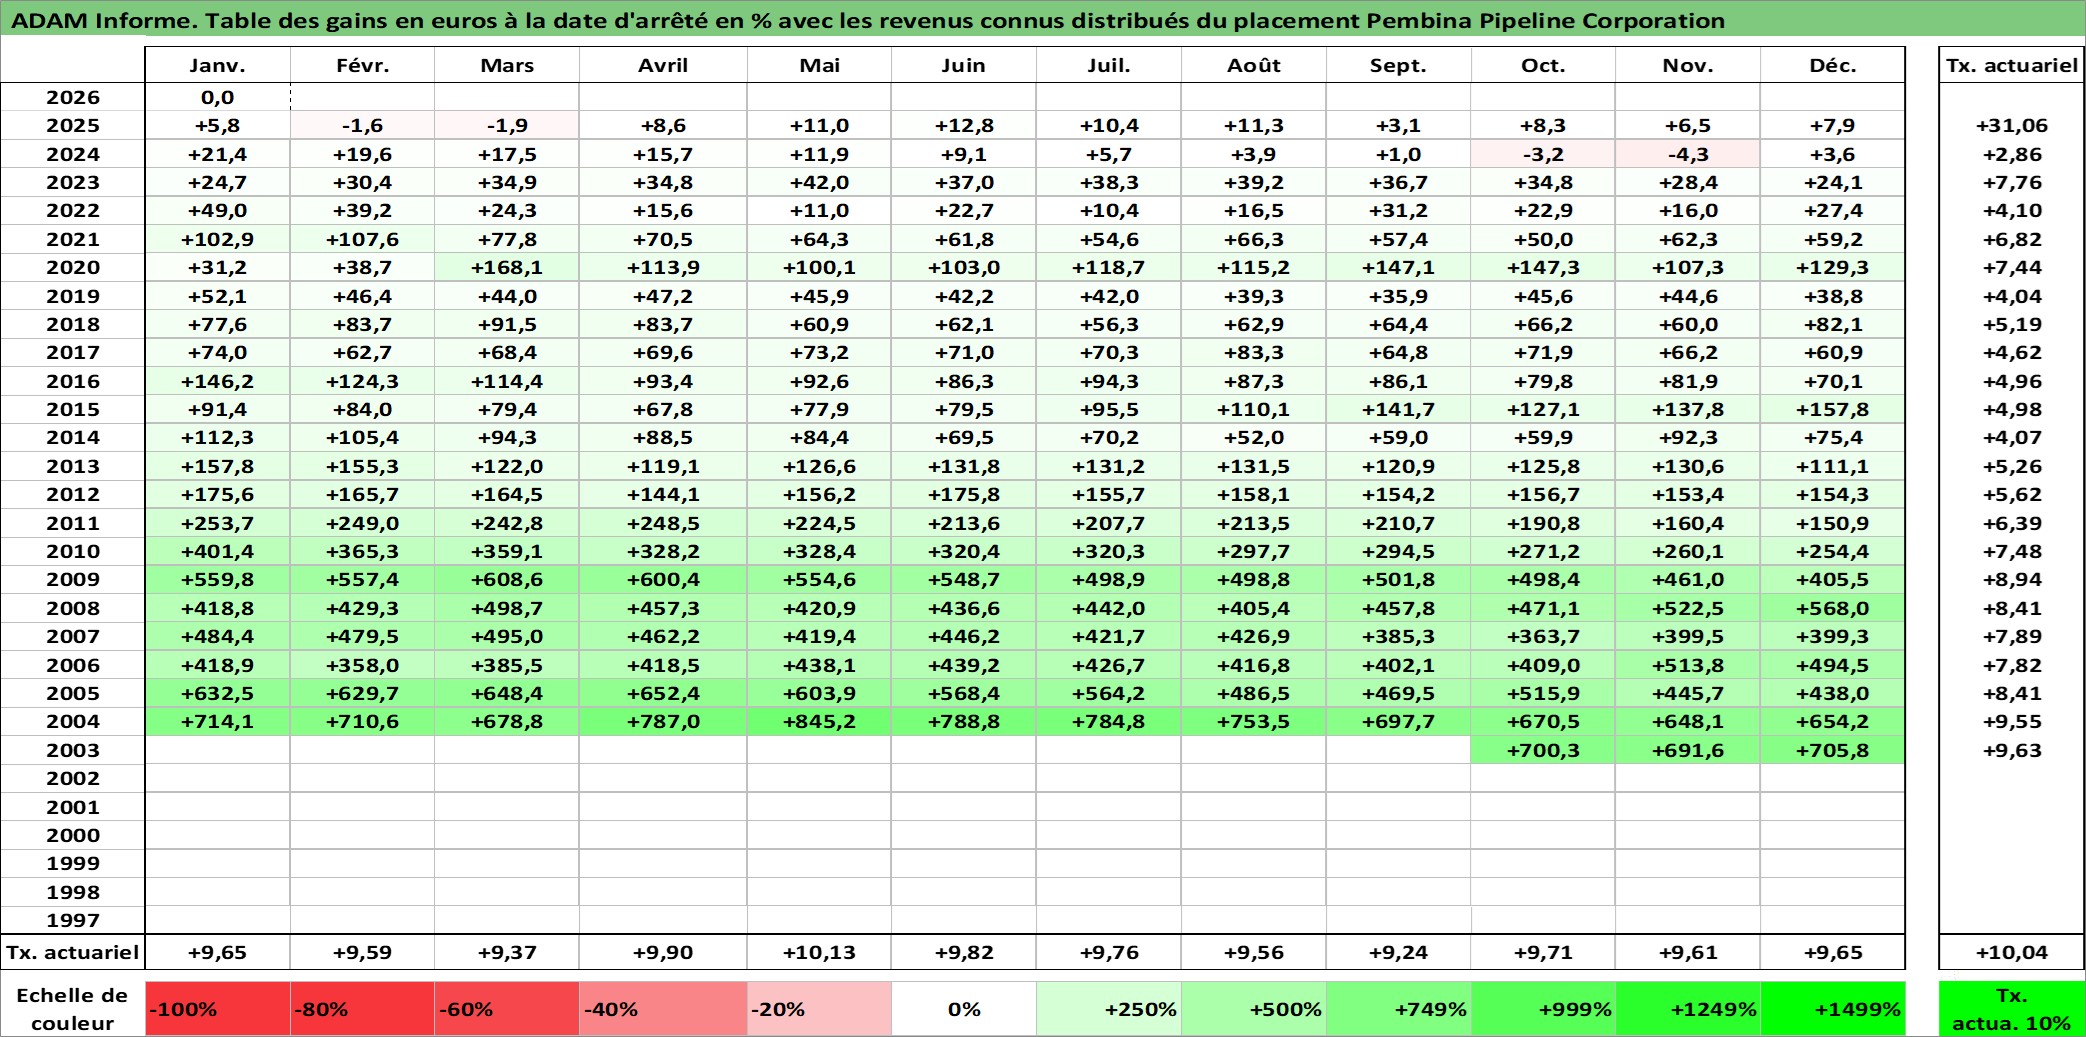
Task: Click the 2009 row label
Action: point(73,579)
